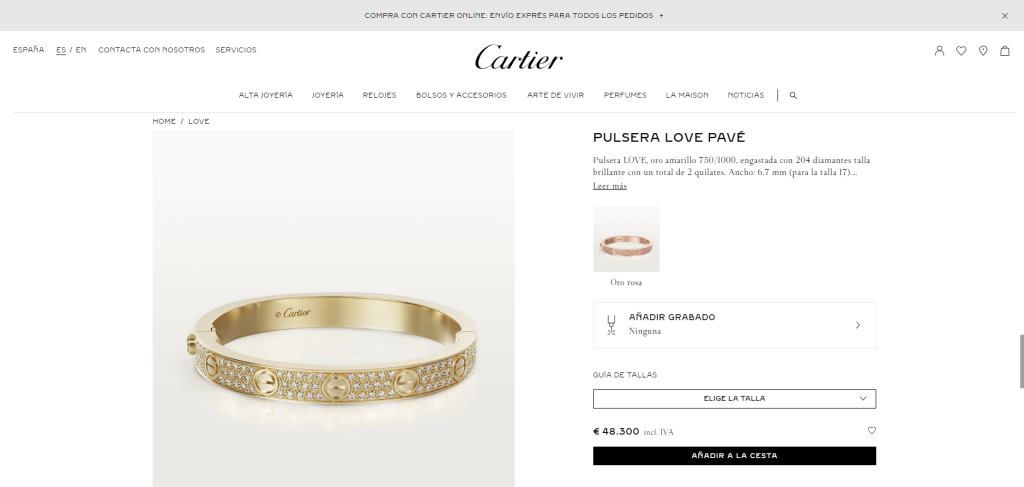Expand Añadir grabado option chevron
The width and height of the screenshot is (1024, 487).
click(857, 325)
